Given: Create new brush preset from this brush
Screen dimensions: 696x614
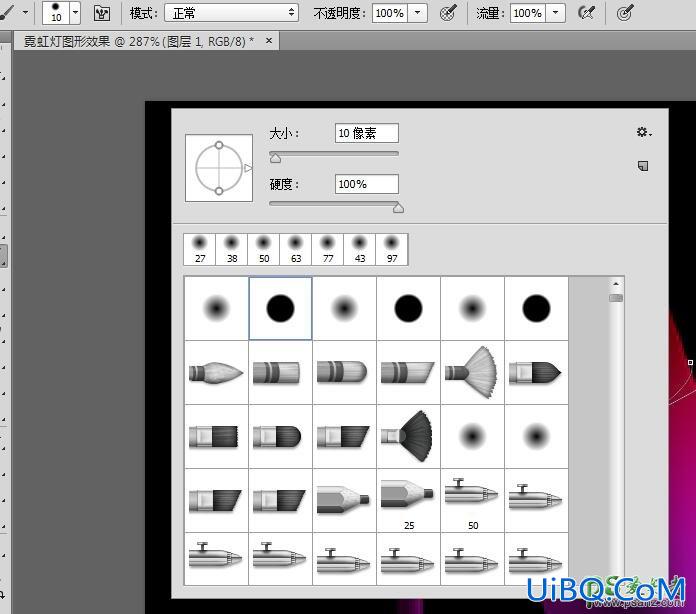Looking at the screenshot, I should (x=643, y=166).
